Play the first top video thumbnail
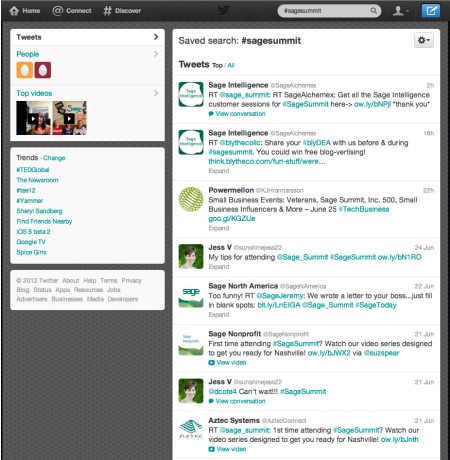Image resolution: width=450 pixels, height=460 pixels. click(x=33, y=118)
